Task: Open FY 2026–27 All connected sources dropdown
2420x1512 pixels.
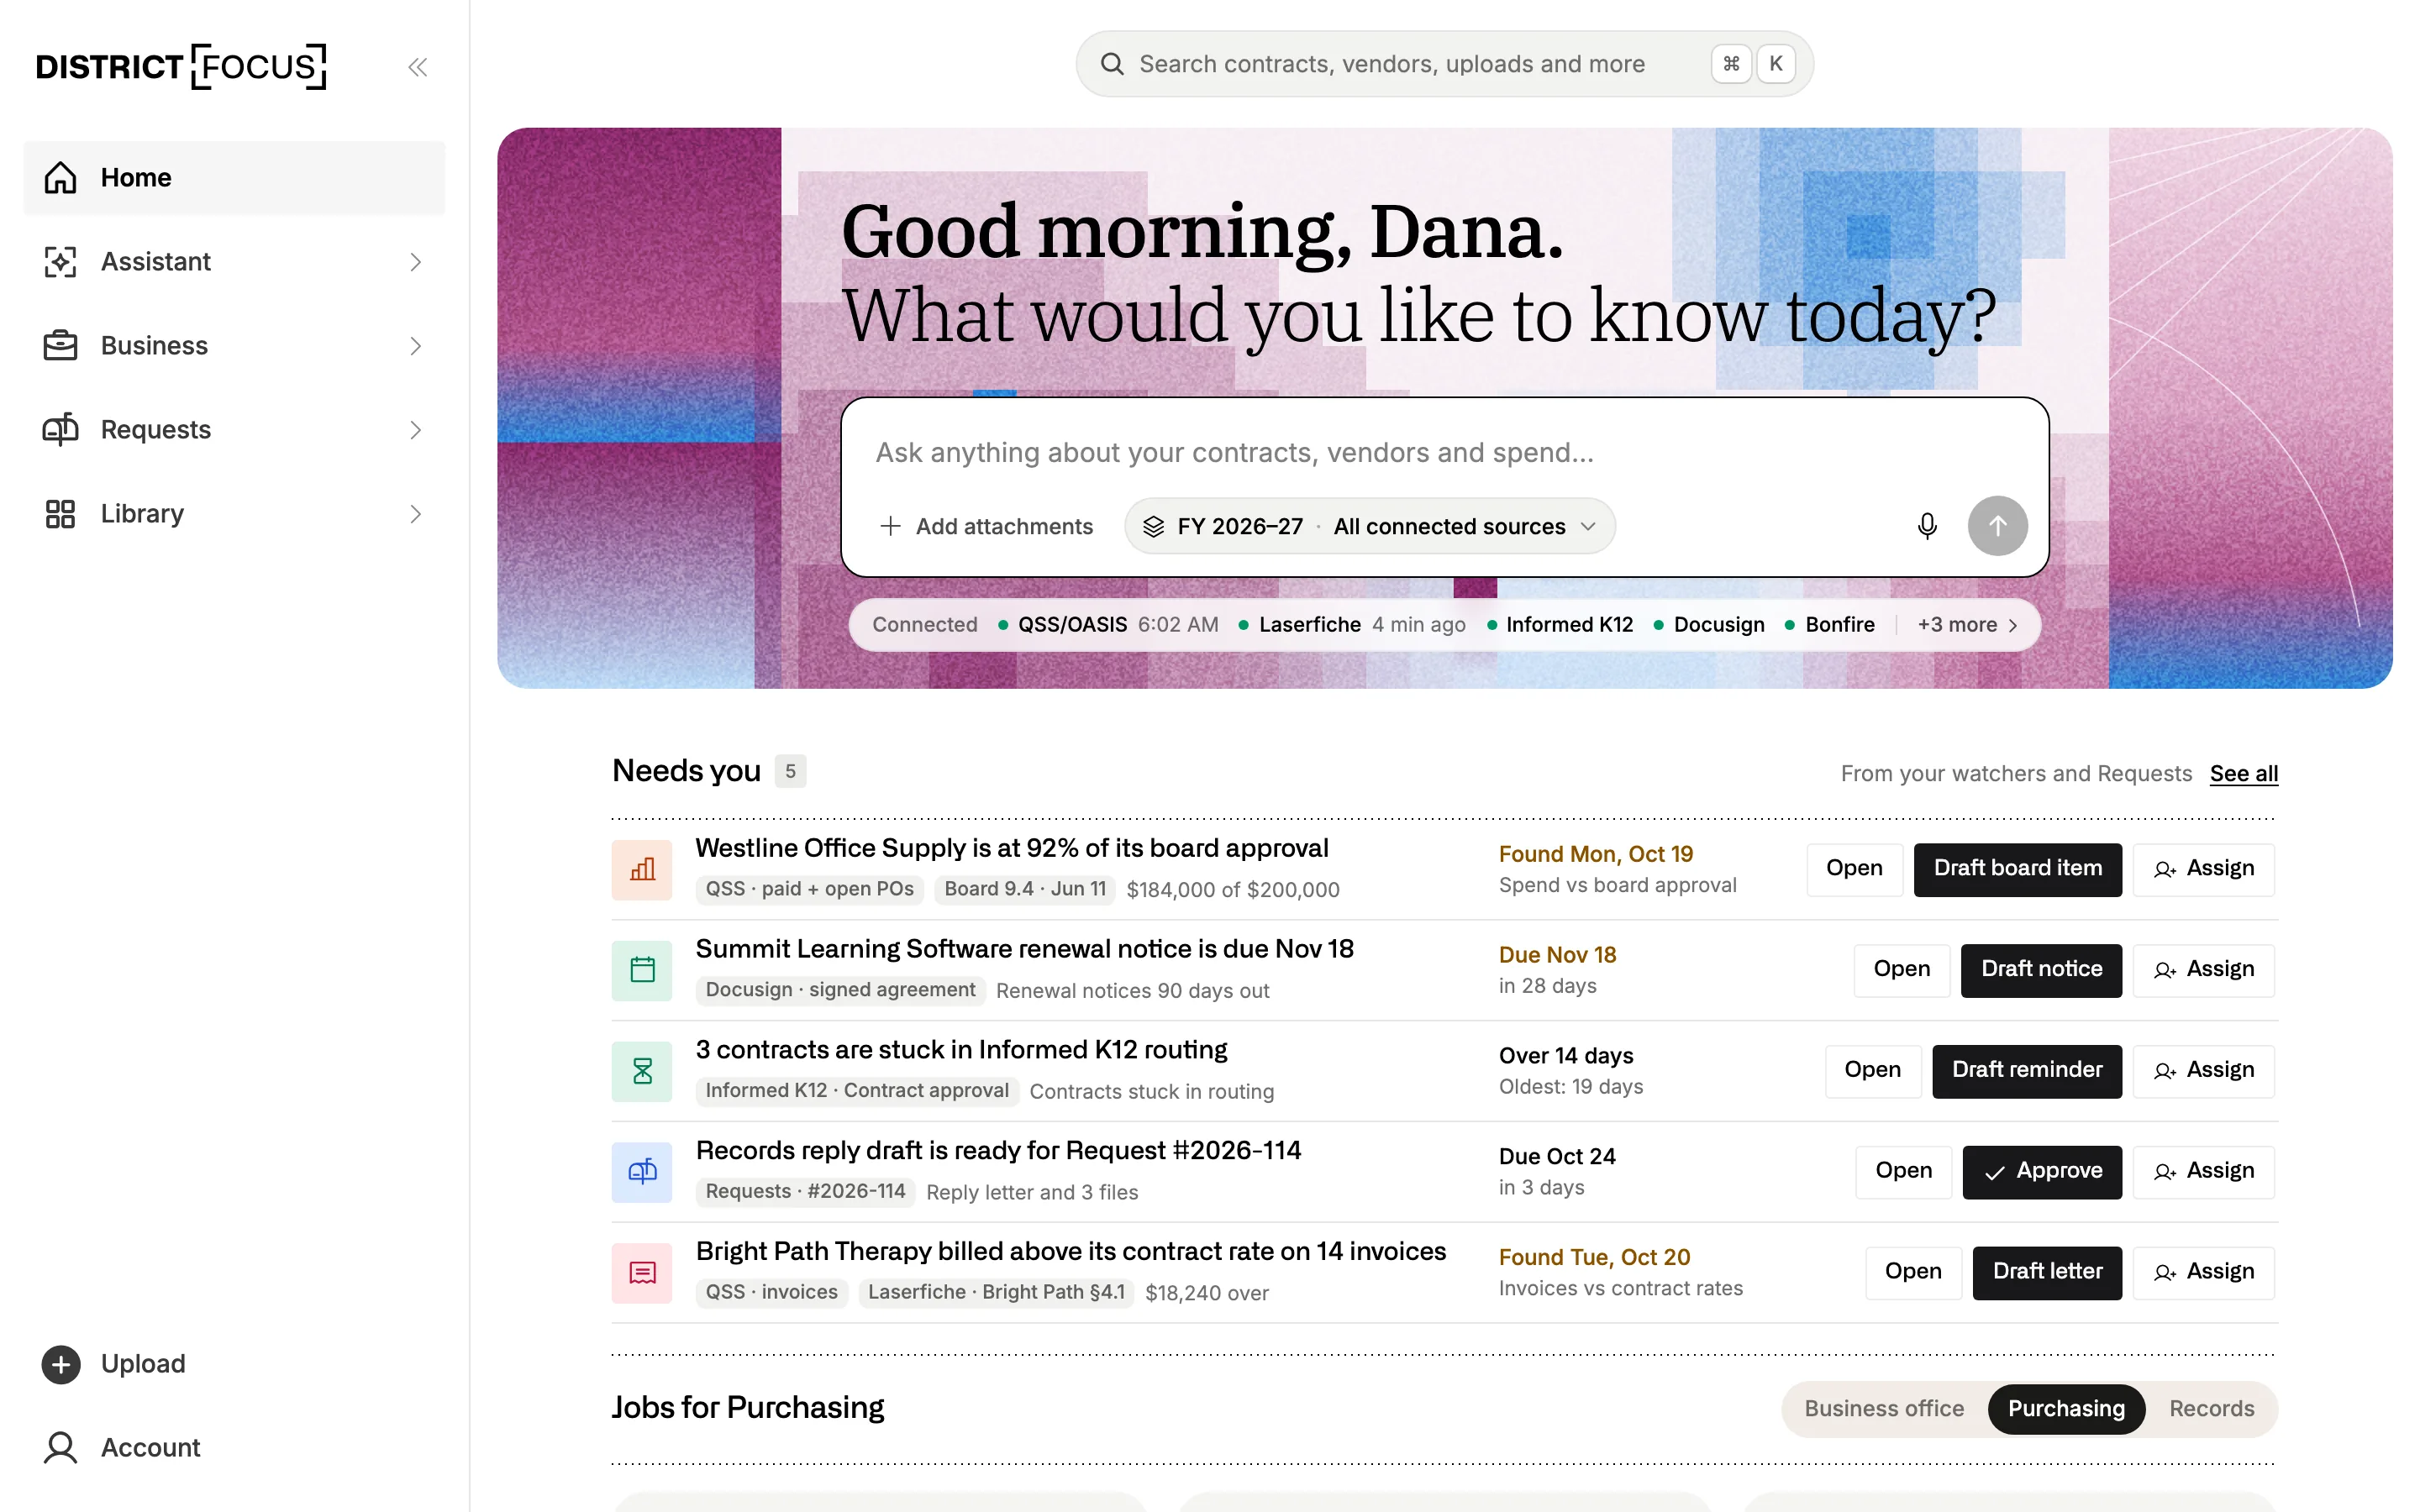Action: point(1369,526)
